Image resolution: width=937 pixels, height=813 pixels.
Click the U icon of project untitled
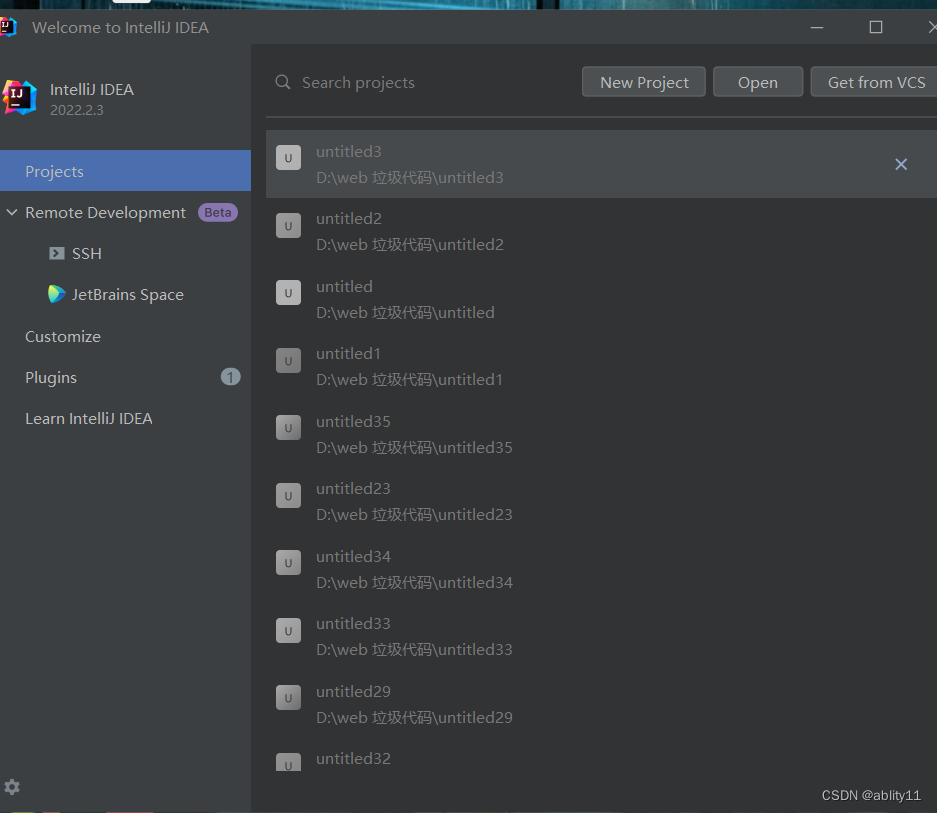click(x=288, y=293)
